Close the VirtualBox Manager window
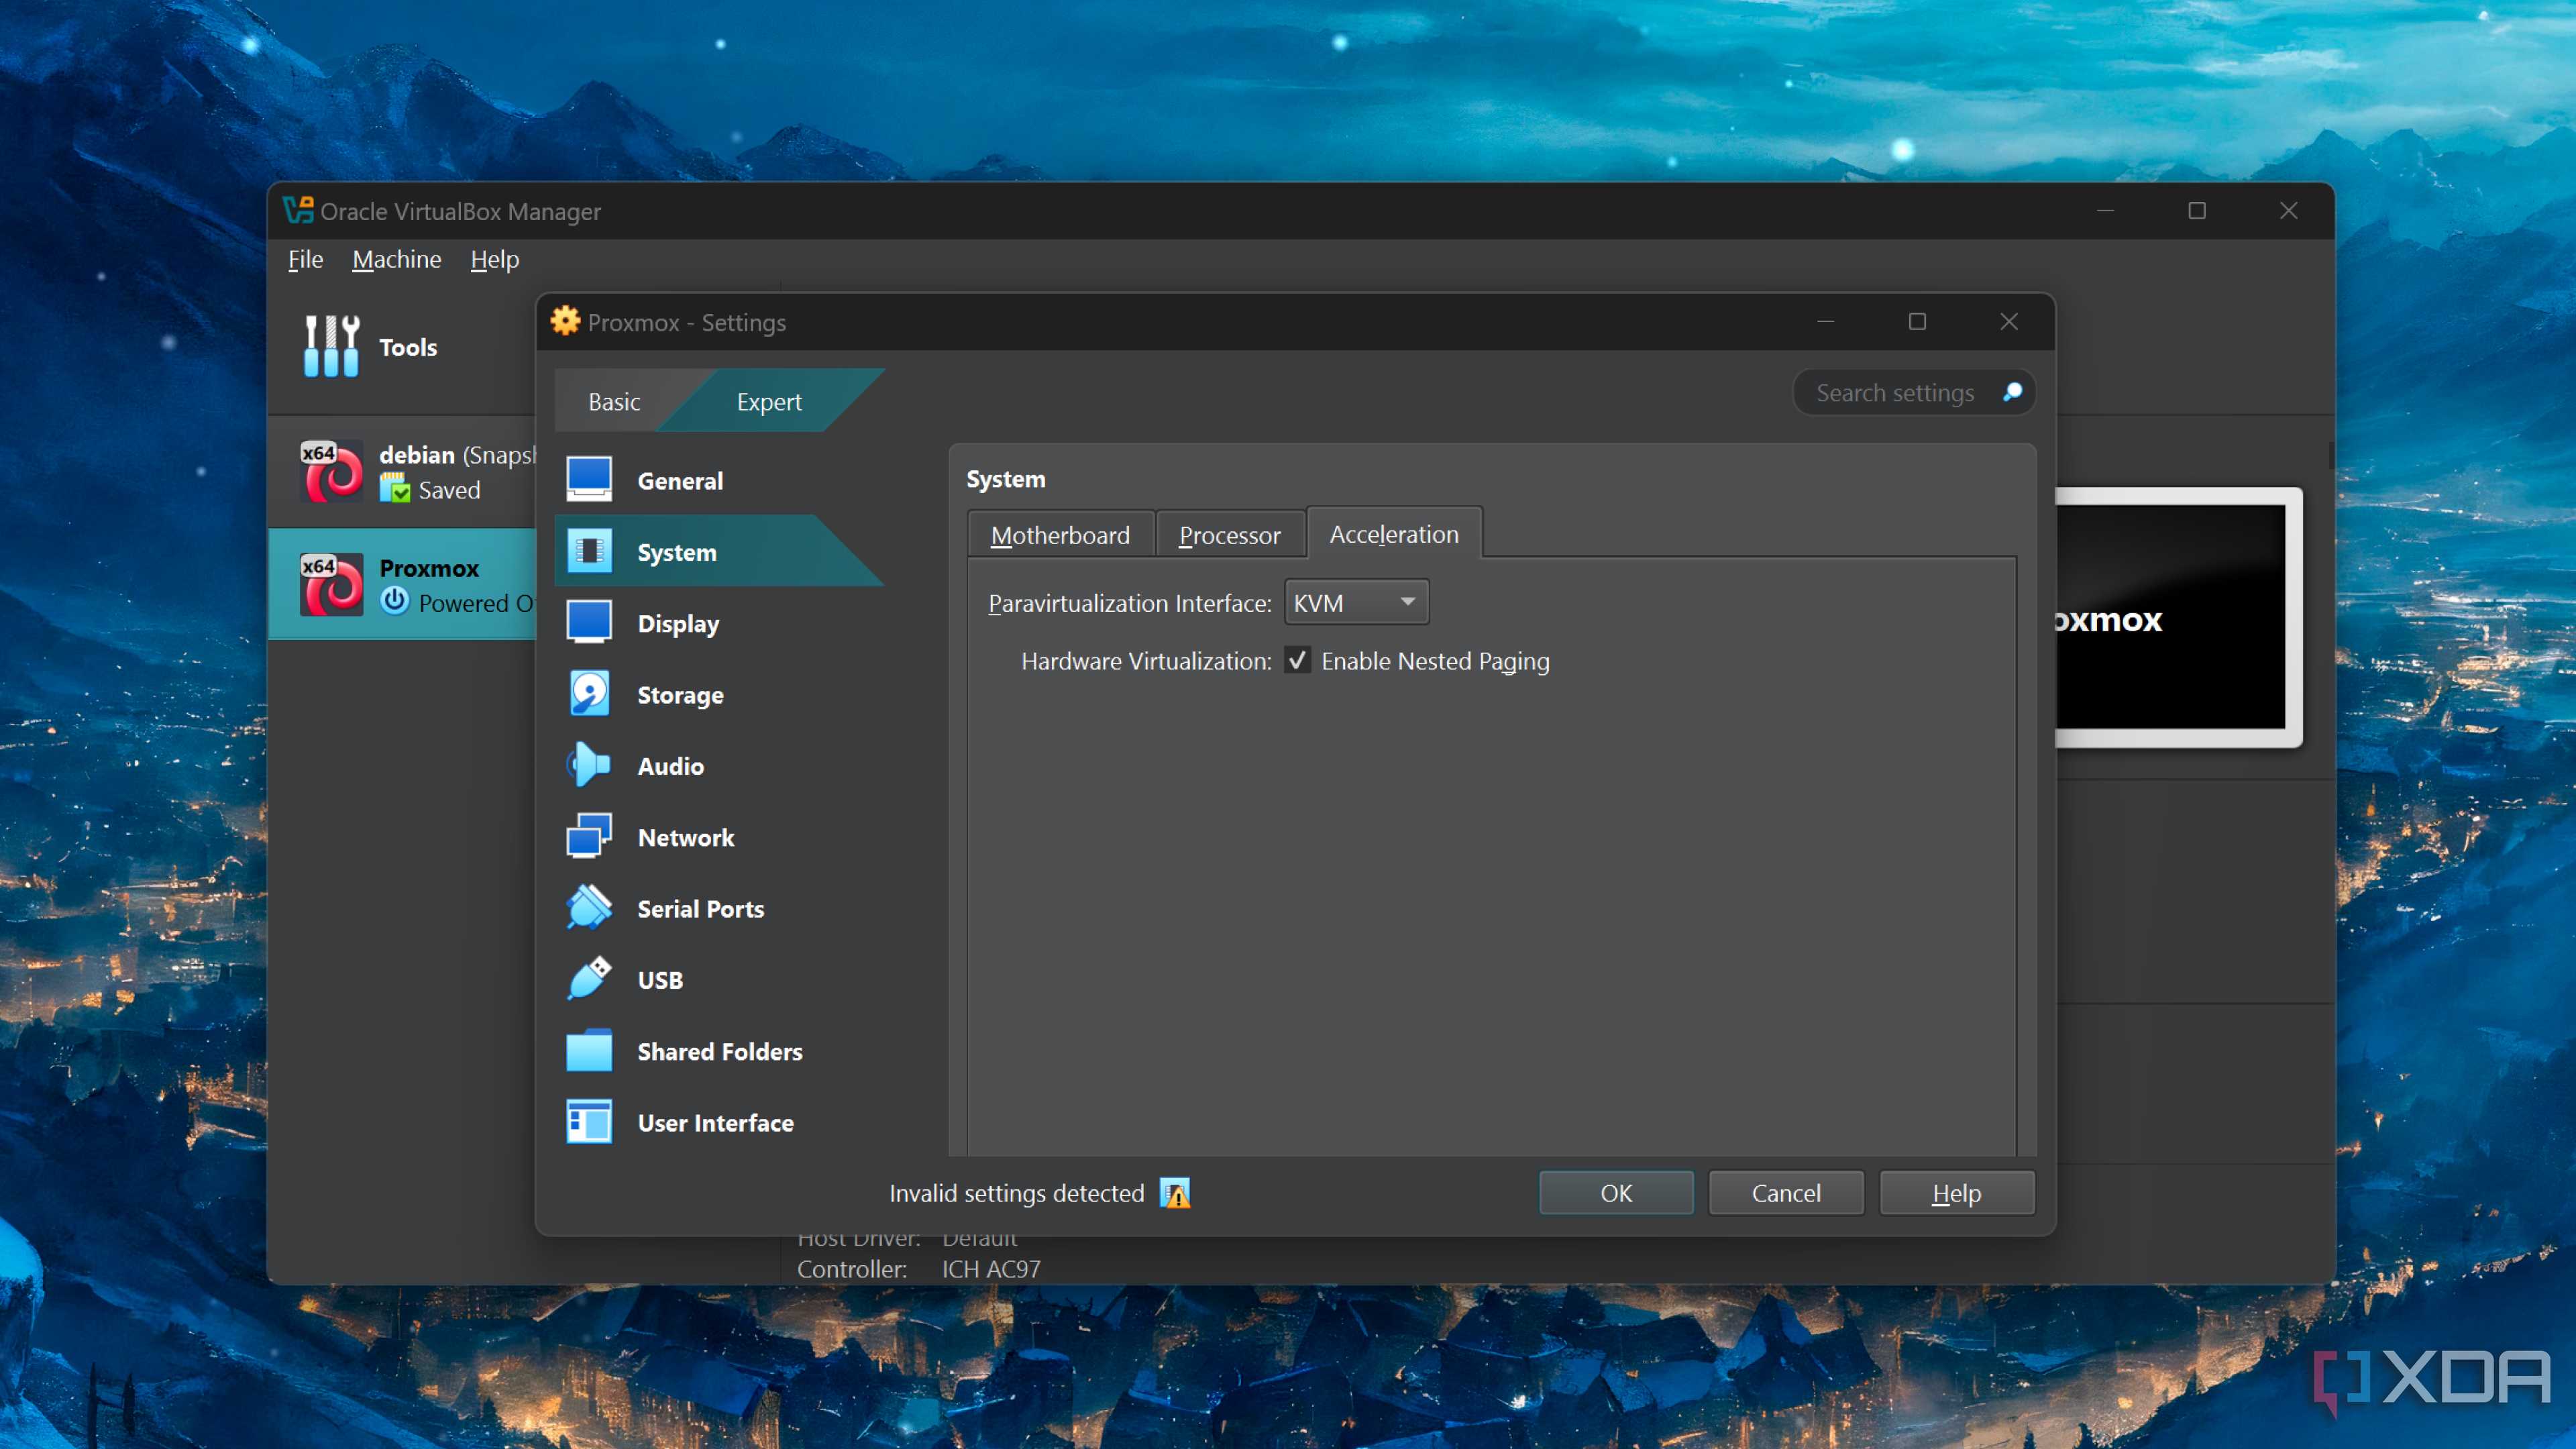 [2288, 210]
